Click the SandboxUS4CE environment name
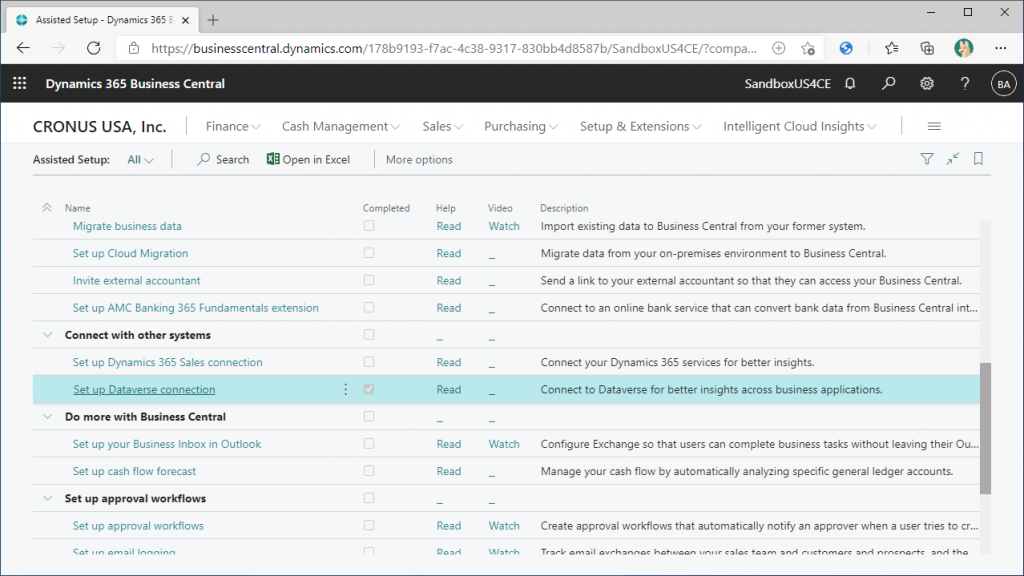Image resolution: width=1024 pixels, height=576 pixels. [788, 84]
